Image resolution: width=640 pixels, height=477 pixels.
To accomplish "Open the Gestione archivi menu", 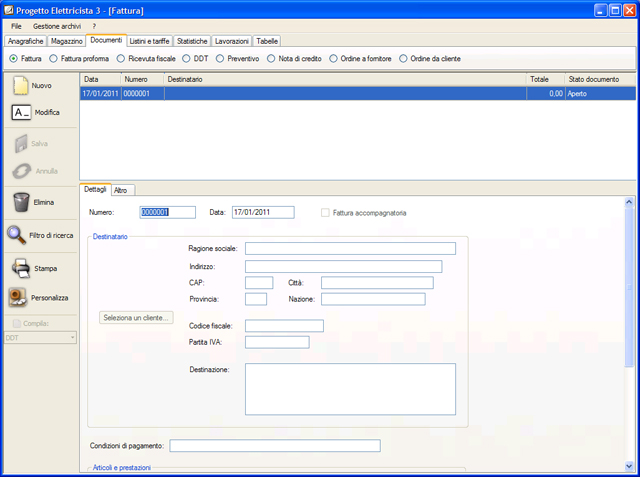I will [57, 26].
